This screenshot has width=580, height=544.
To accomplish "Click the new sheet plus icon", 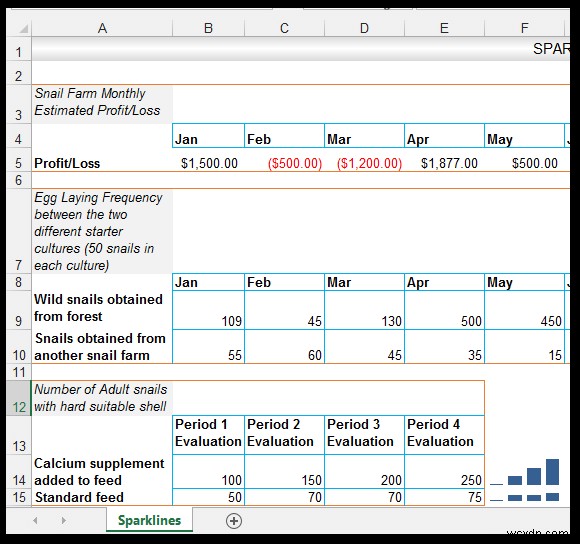I will [x=234, y=521].
